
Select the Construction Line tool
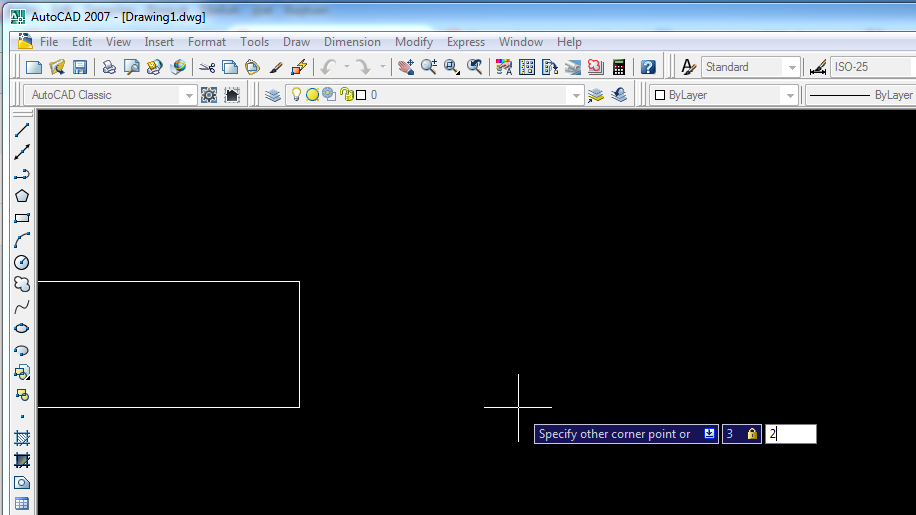[x=22, y=152]
